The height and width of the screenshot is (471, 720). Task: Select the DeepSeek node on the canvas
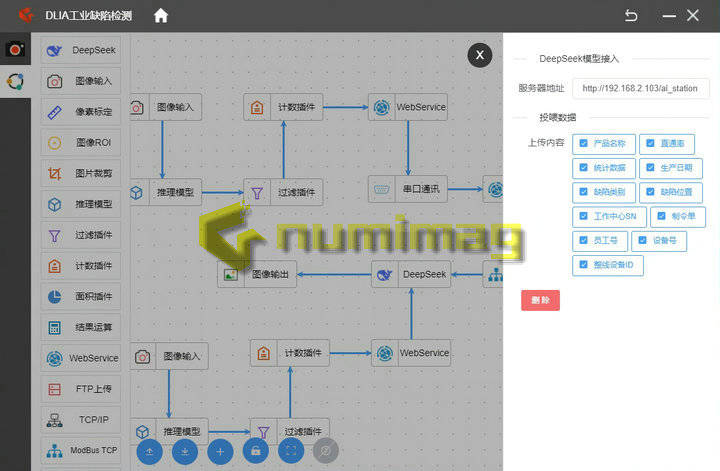tap(411, 275)
